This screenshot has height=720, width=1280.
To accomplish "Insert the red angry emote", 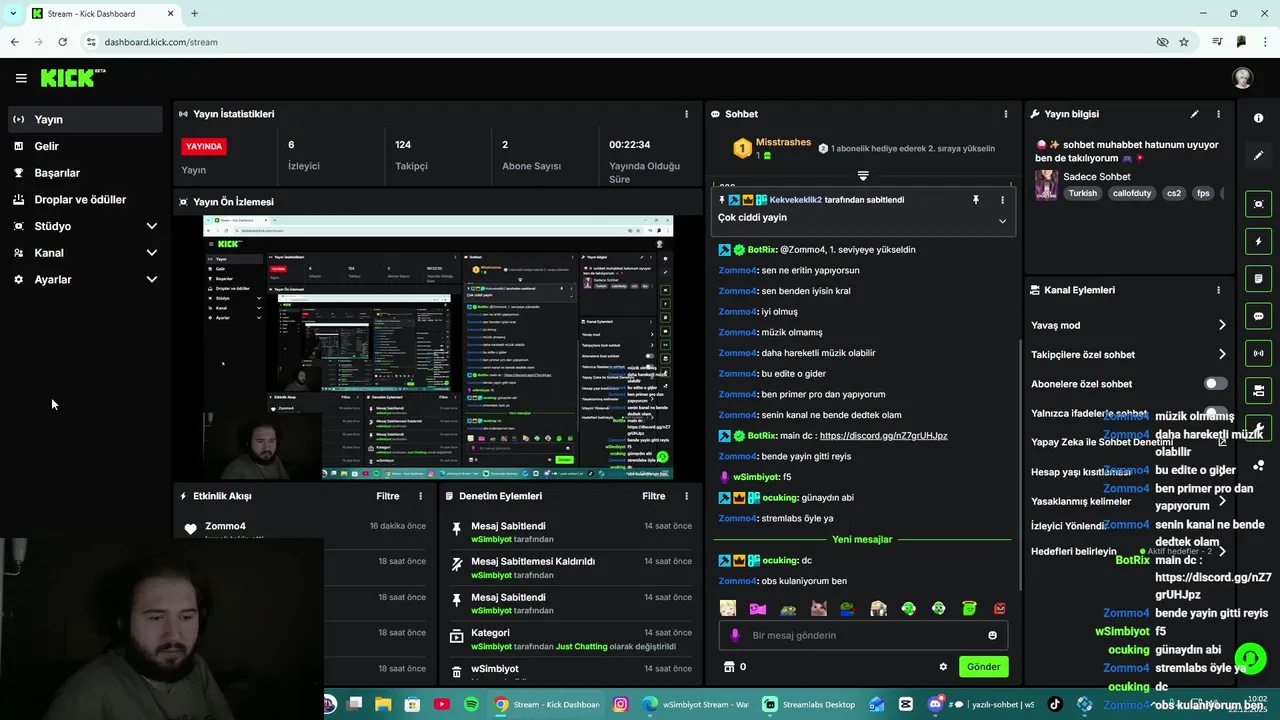I will [999, 608].
